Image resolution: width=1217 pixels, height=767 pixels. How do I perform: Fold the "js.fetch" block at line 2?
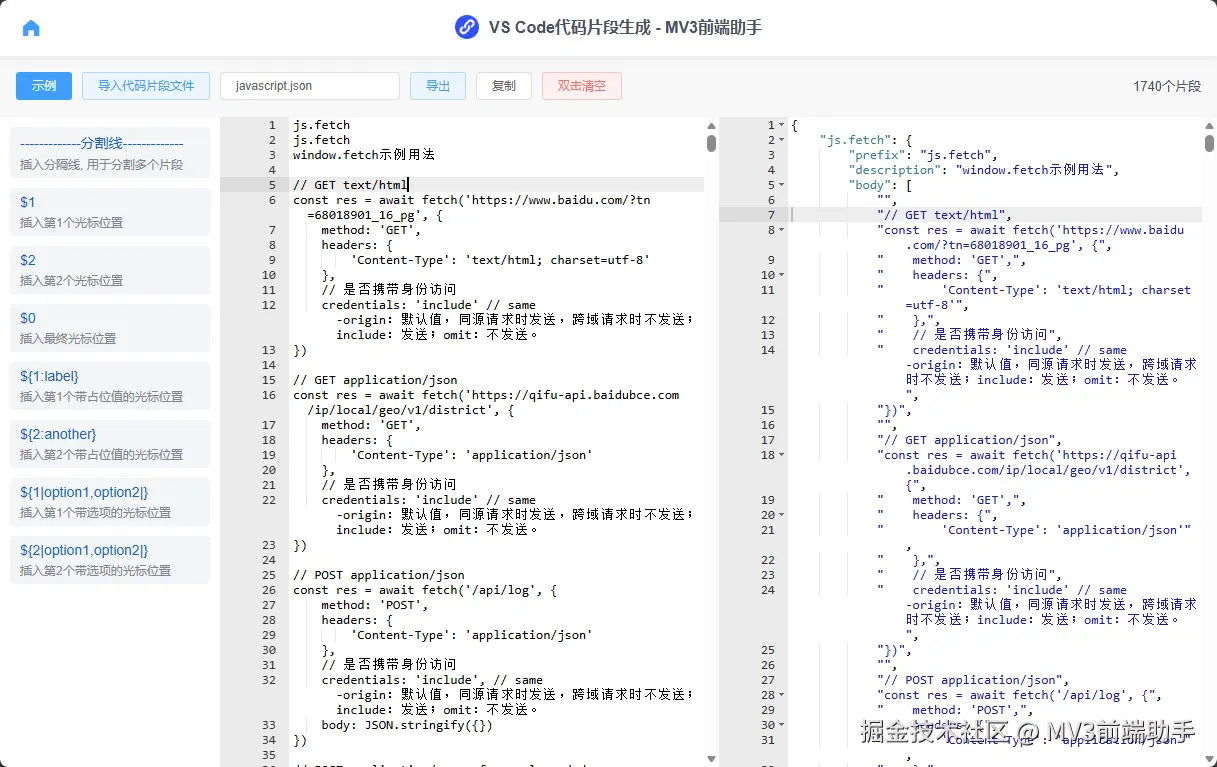[x=782, y=141]
